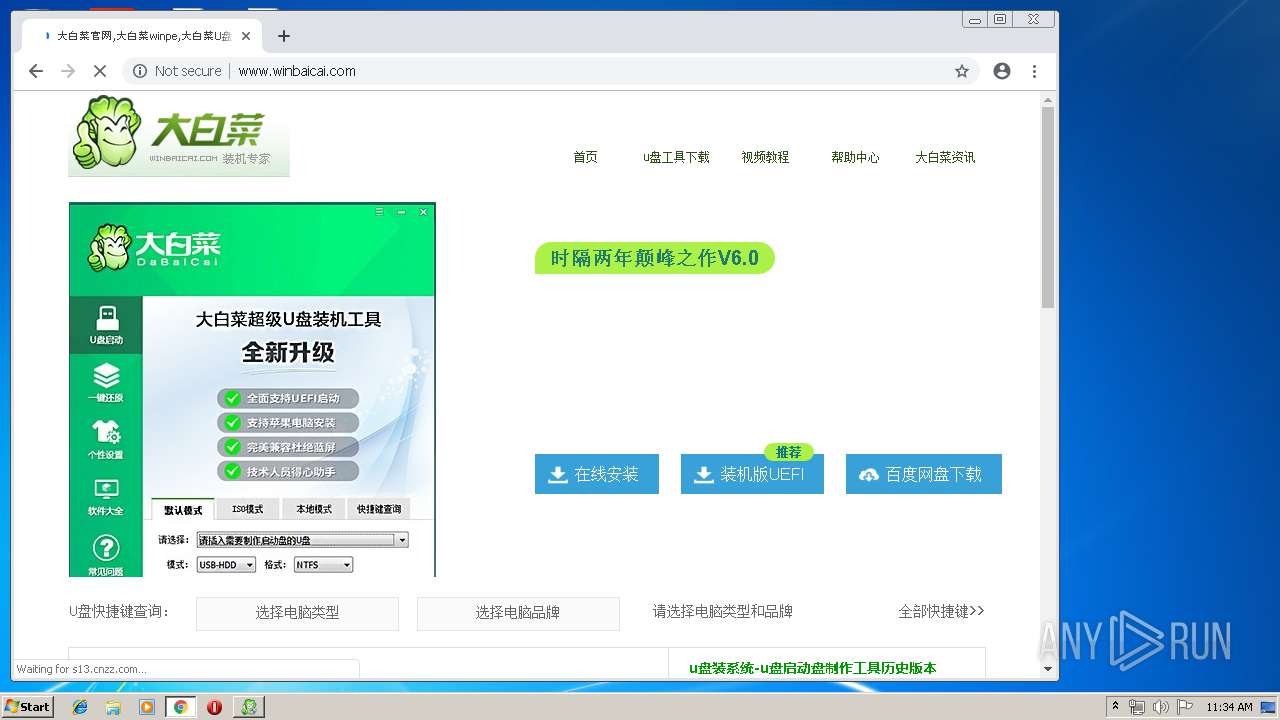Open the USB-HDD mode dropdown

pyautogui.click(x=226, y=565)
